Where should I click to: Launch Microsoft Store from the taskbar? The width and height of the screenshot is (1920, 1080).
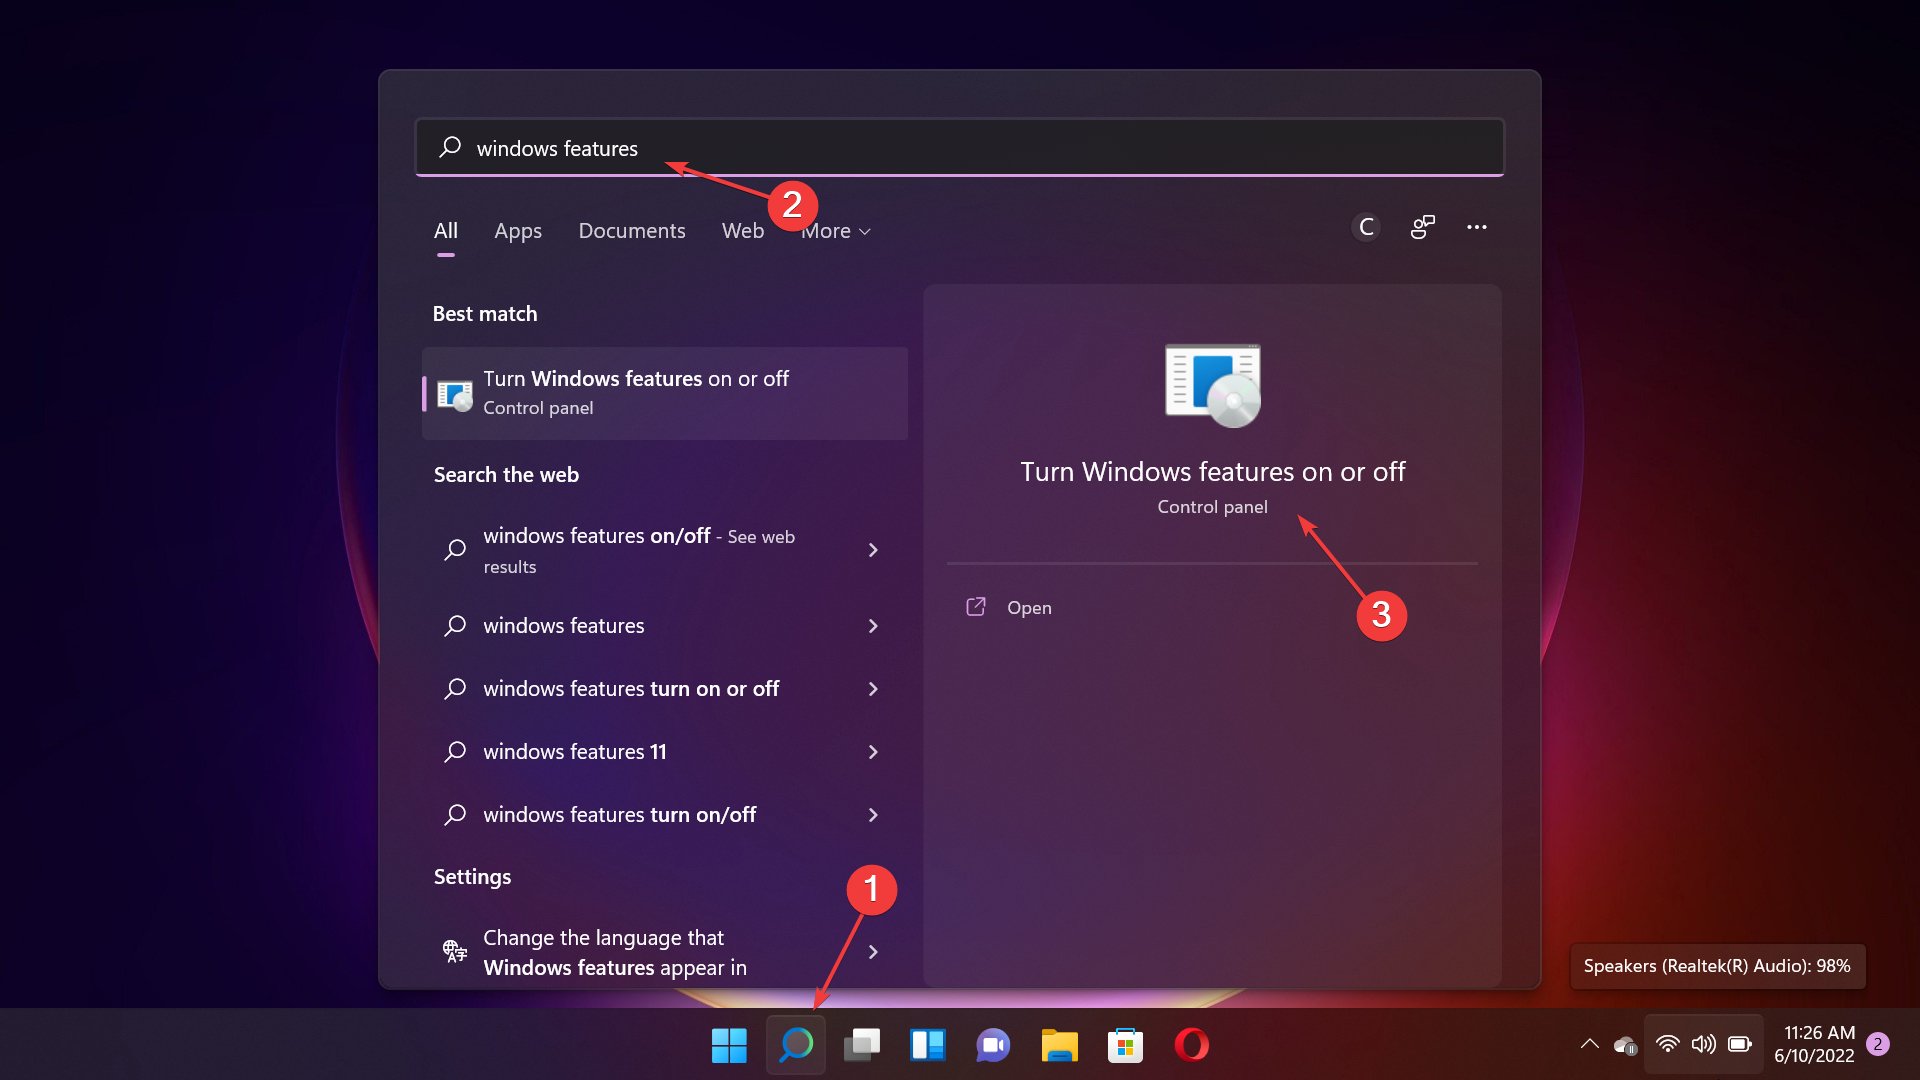coord(1125,1045)
